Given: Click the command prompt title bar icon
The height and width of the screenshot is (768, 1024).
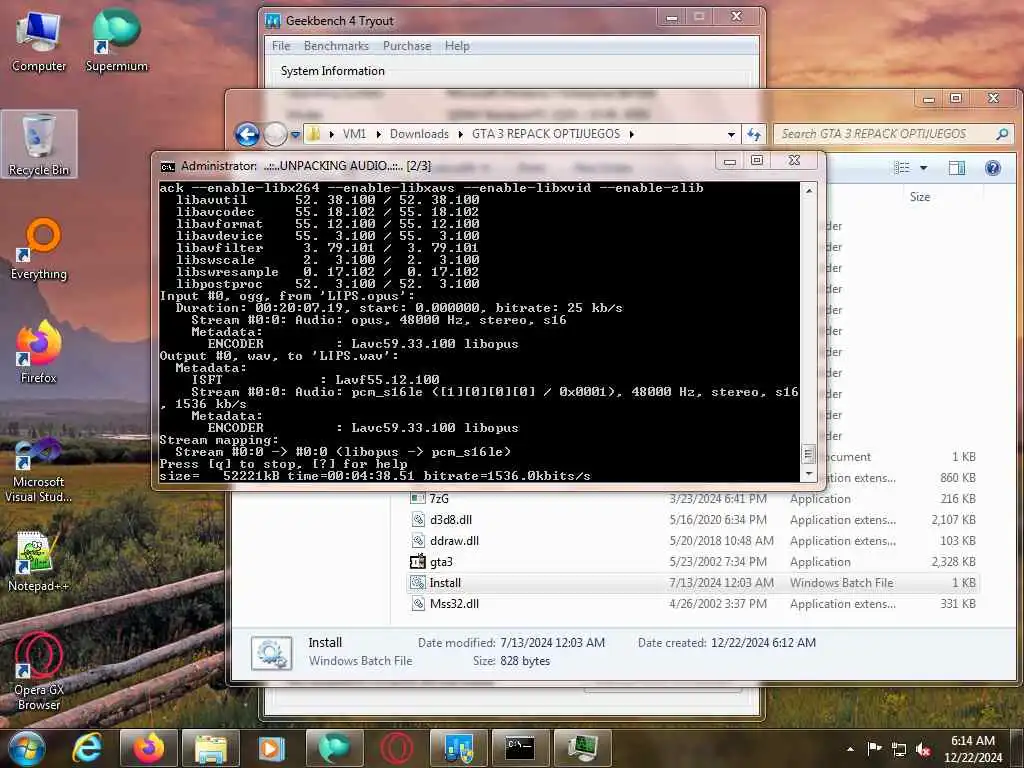Looking at the screenshot, I should click(168, 167).
